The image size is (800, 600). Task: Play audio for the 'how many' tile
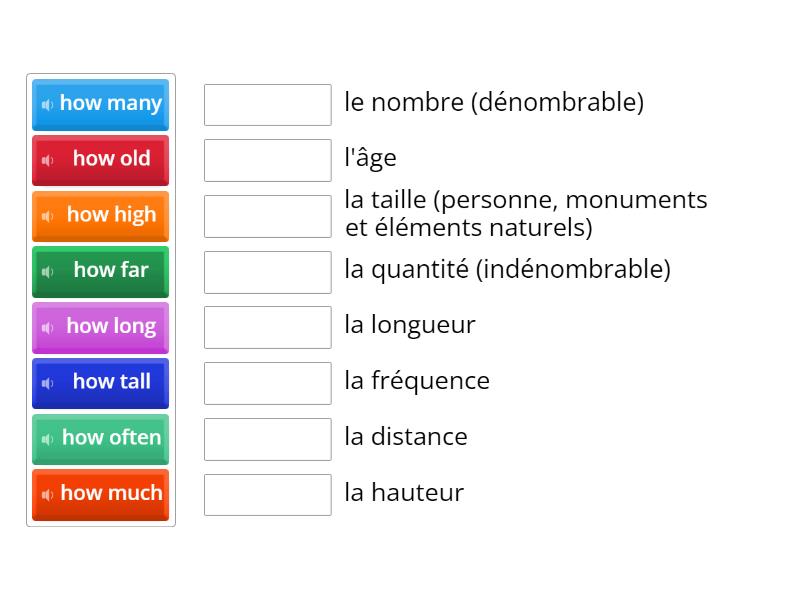click(48, 104)
